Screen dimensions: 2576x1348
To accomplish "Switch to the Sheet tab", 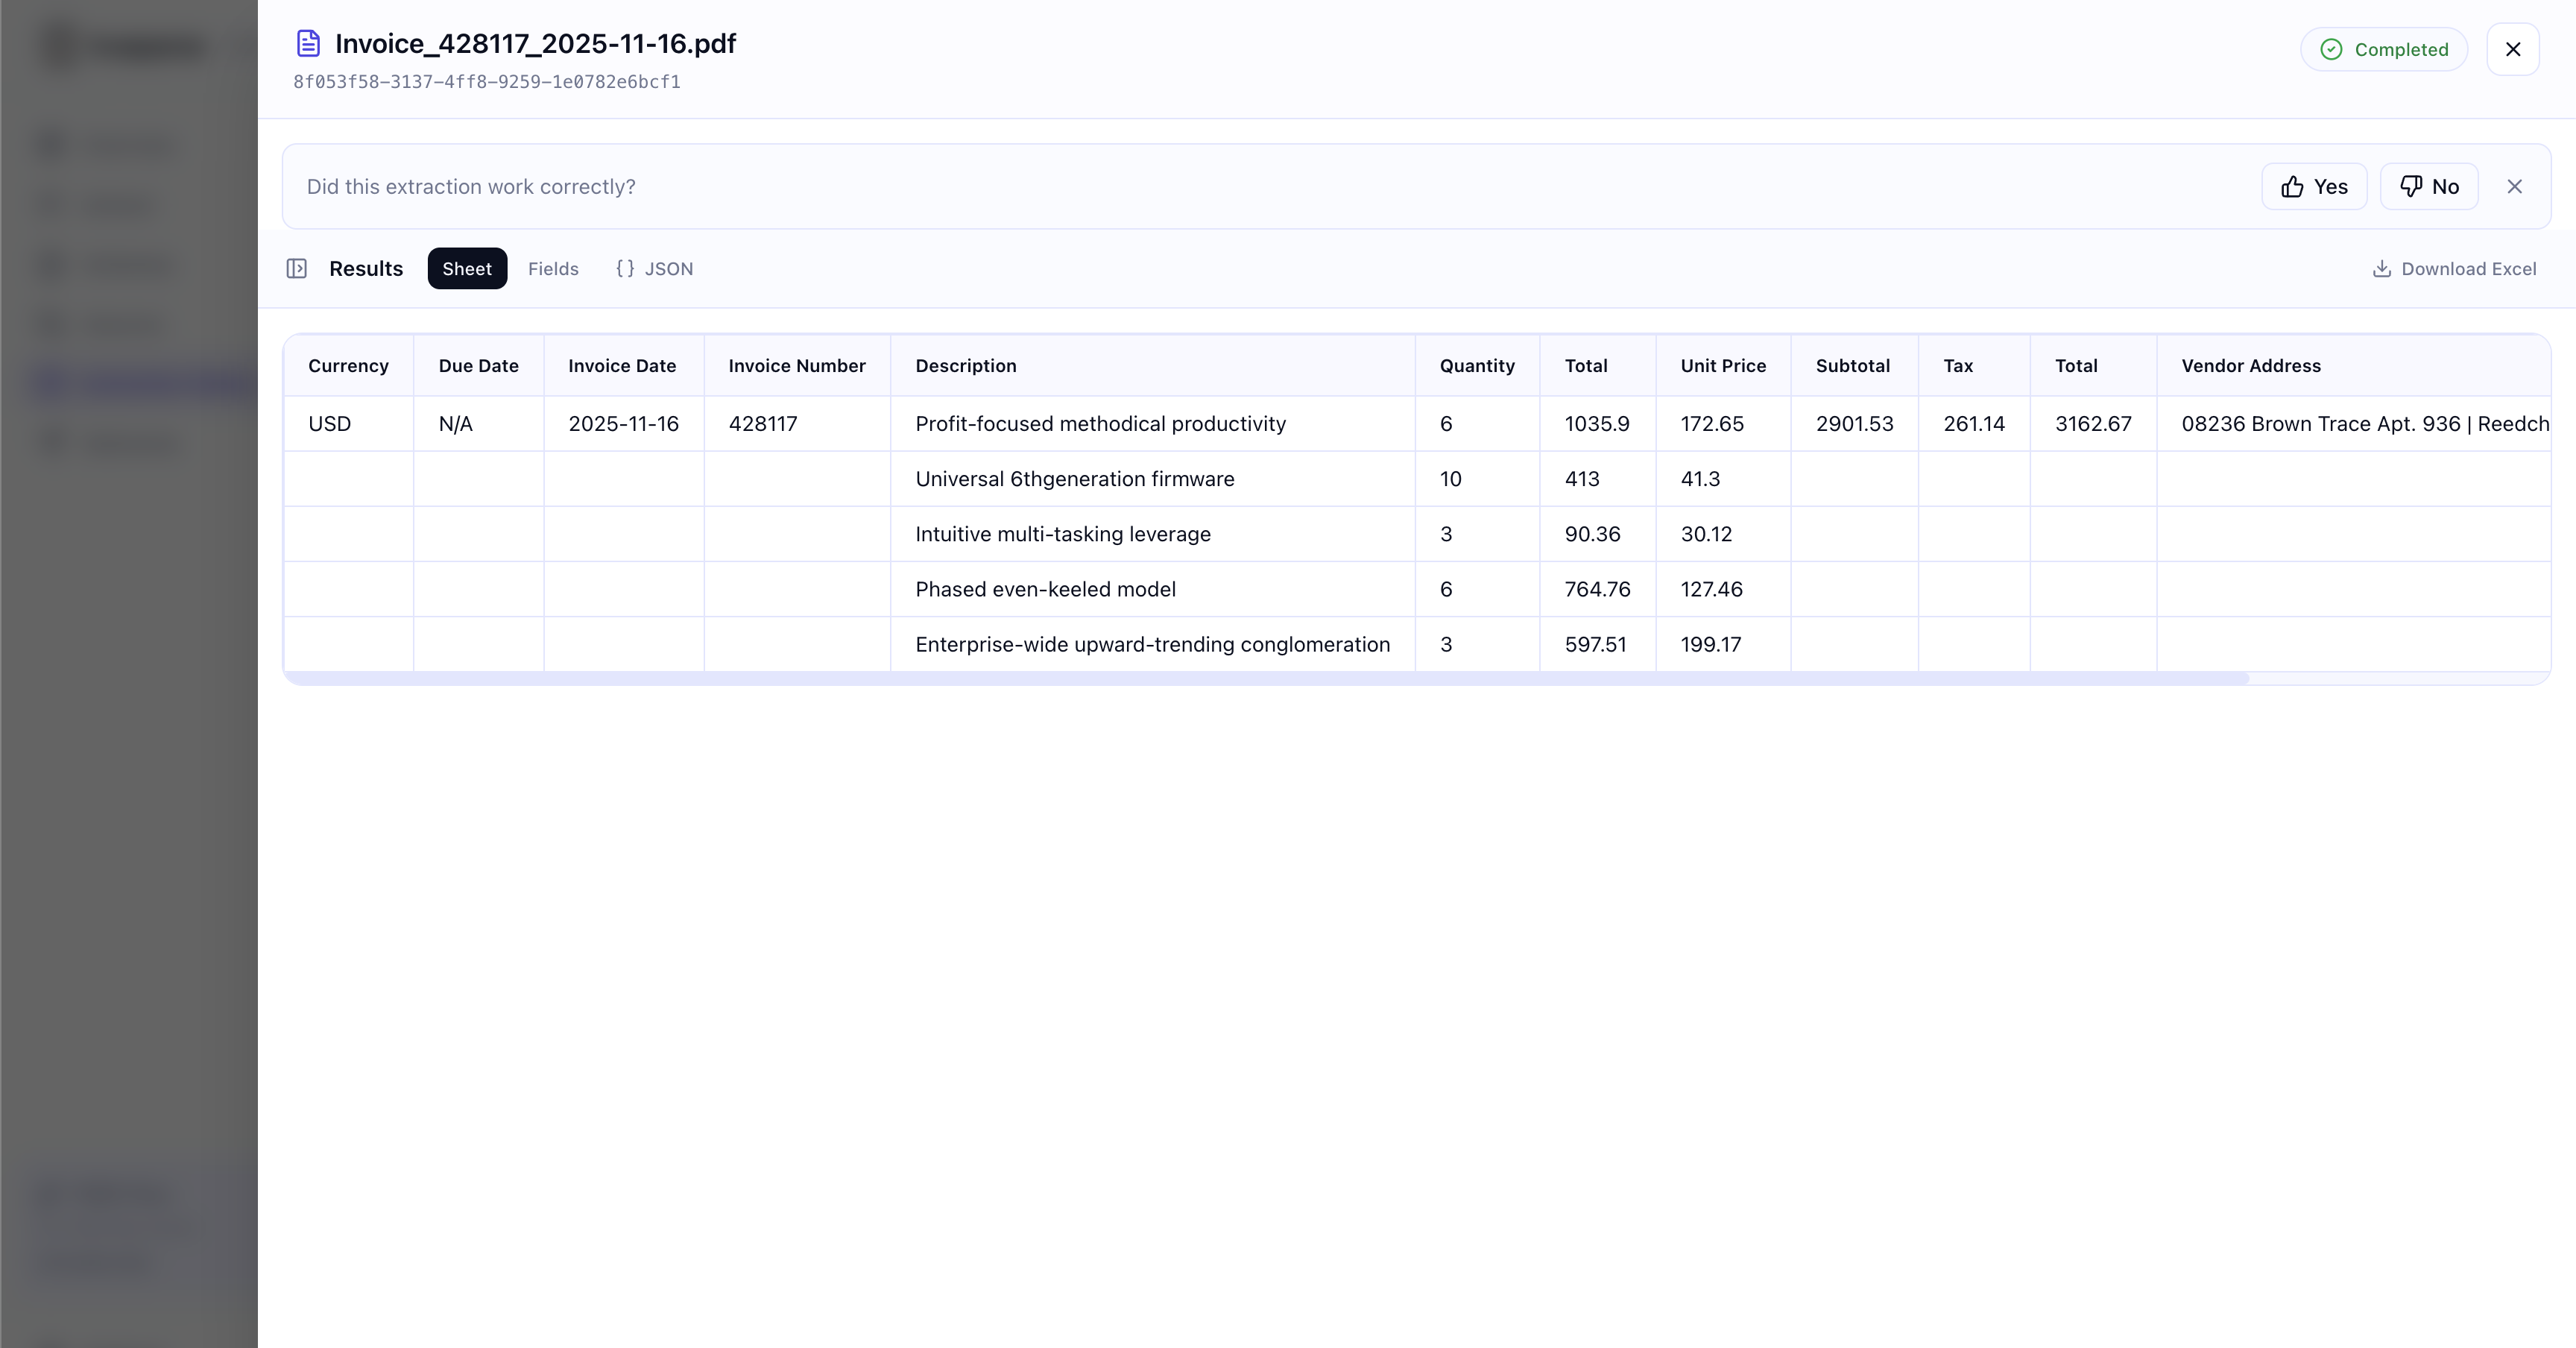I will [x=467, y=268].
